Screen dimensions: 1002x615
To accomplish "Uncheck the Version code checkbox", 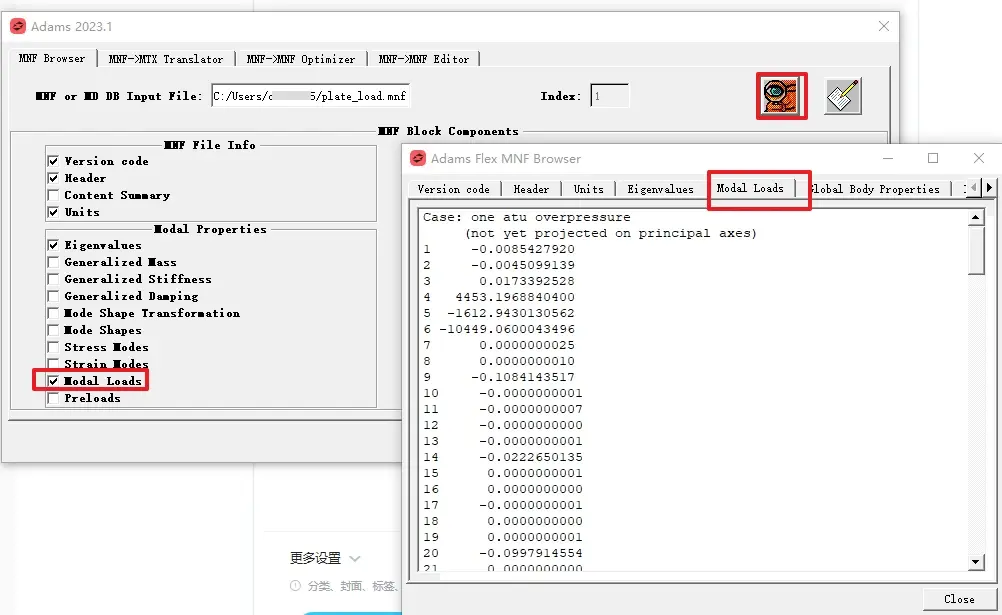I will 54,161.
